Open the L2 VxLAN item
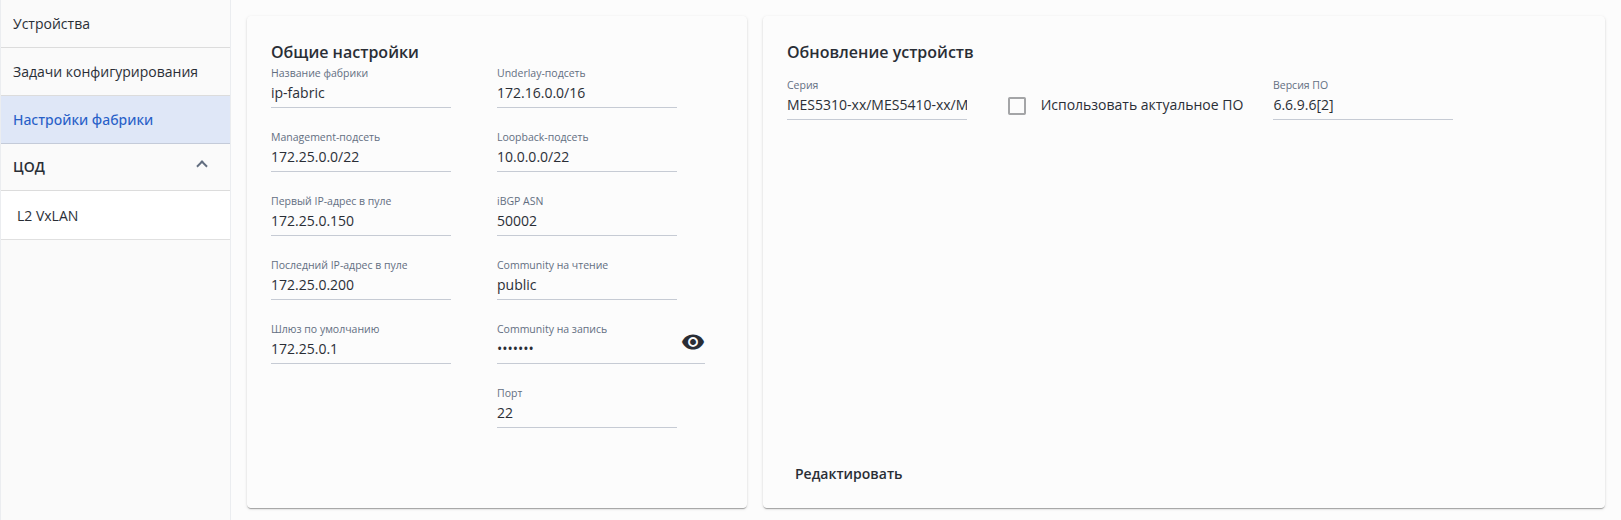1621x520 pixels. coord(48,216)
